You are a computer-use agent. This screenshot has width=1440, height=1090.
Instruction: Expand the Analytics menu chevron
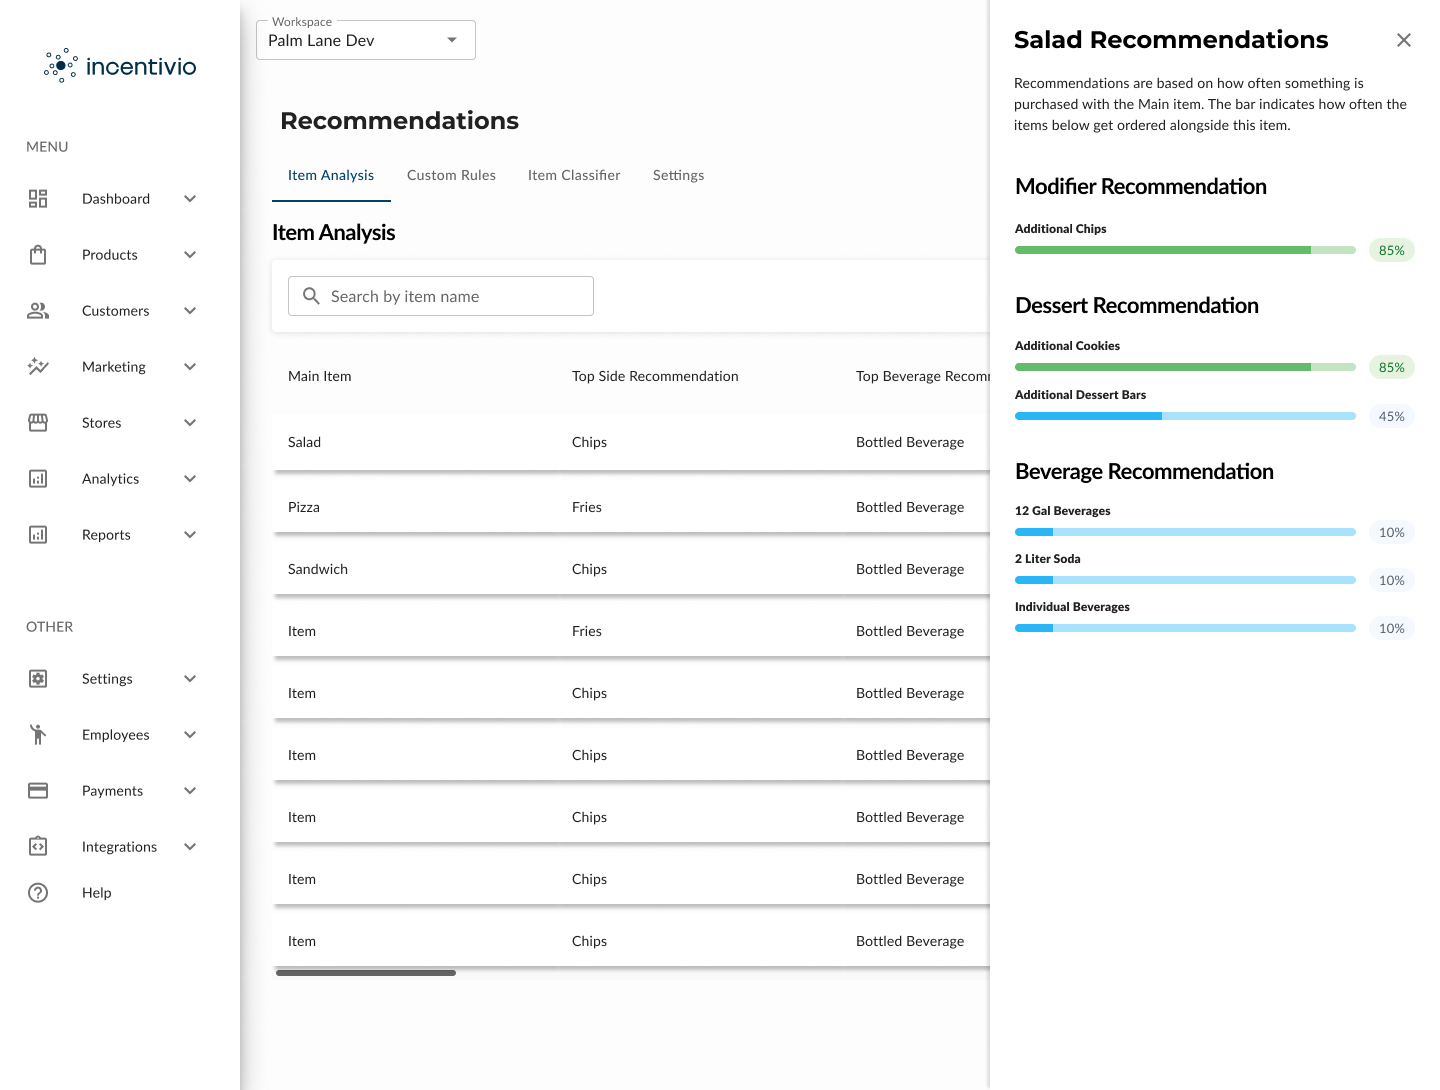coord(190,479)
